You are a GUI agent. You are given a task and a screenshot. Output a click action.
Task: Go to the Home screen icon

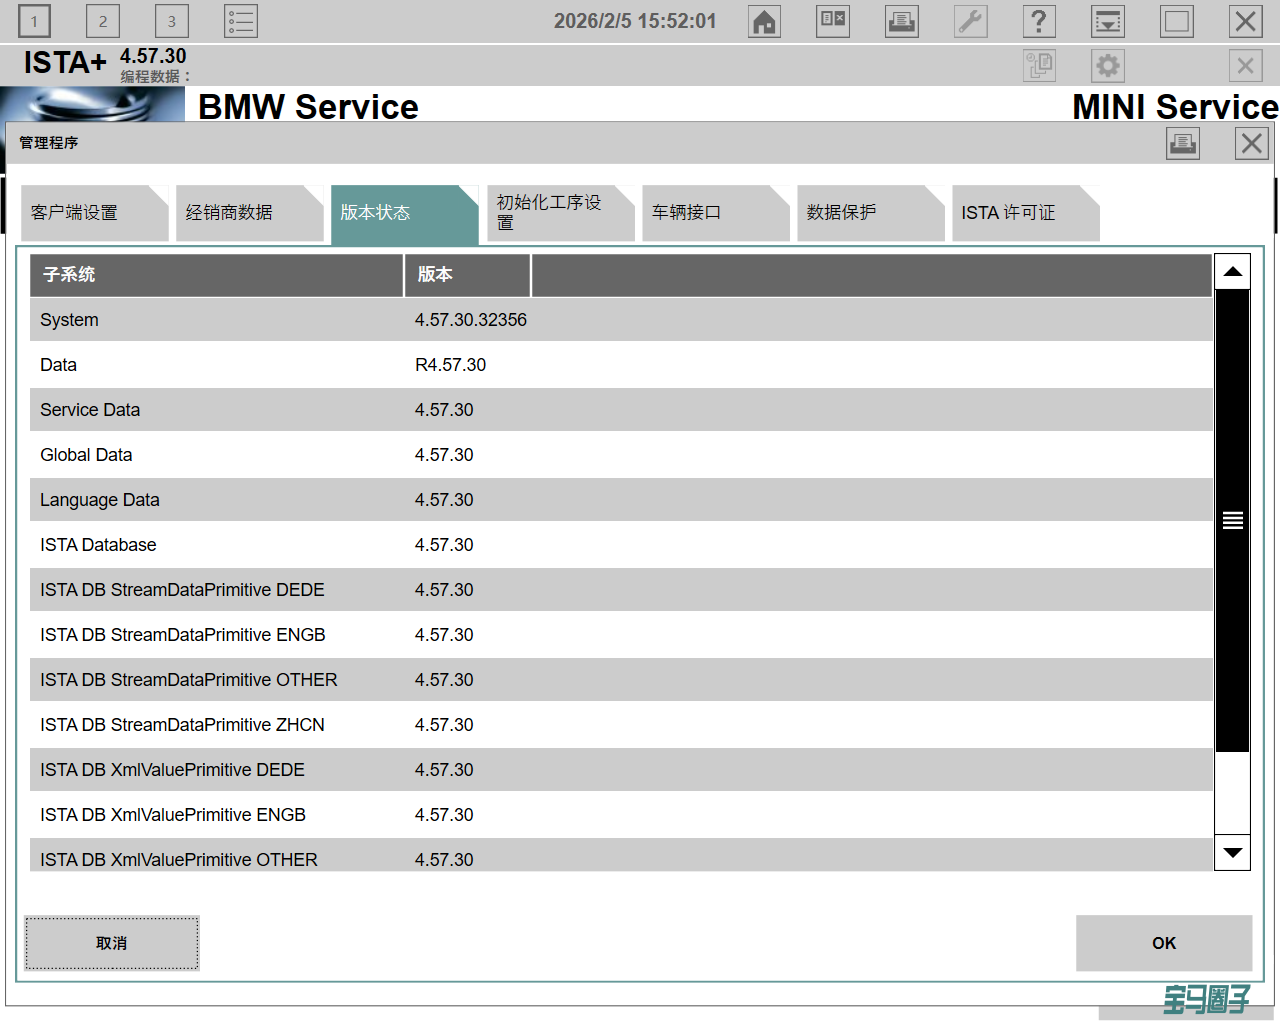click(765, 21)
